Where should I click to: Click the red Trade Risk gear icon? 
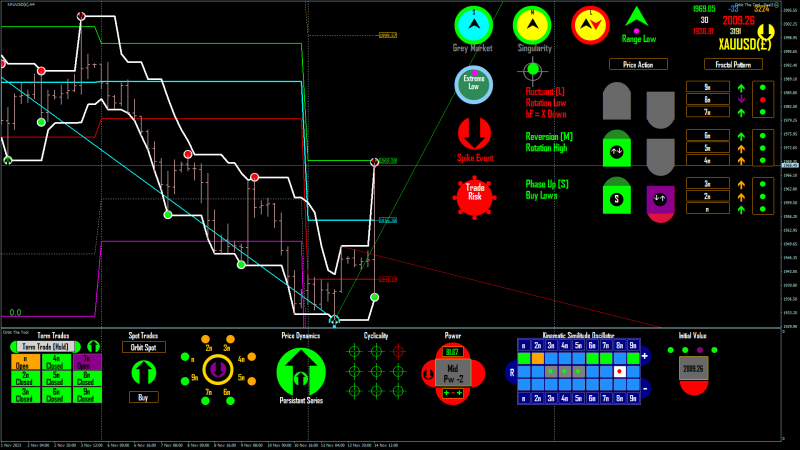(x=474, y=197)
